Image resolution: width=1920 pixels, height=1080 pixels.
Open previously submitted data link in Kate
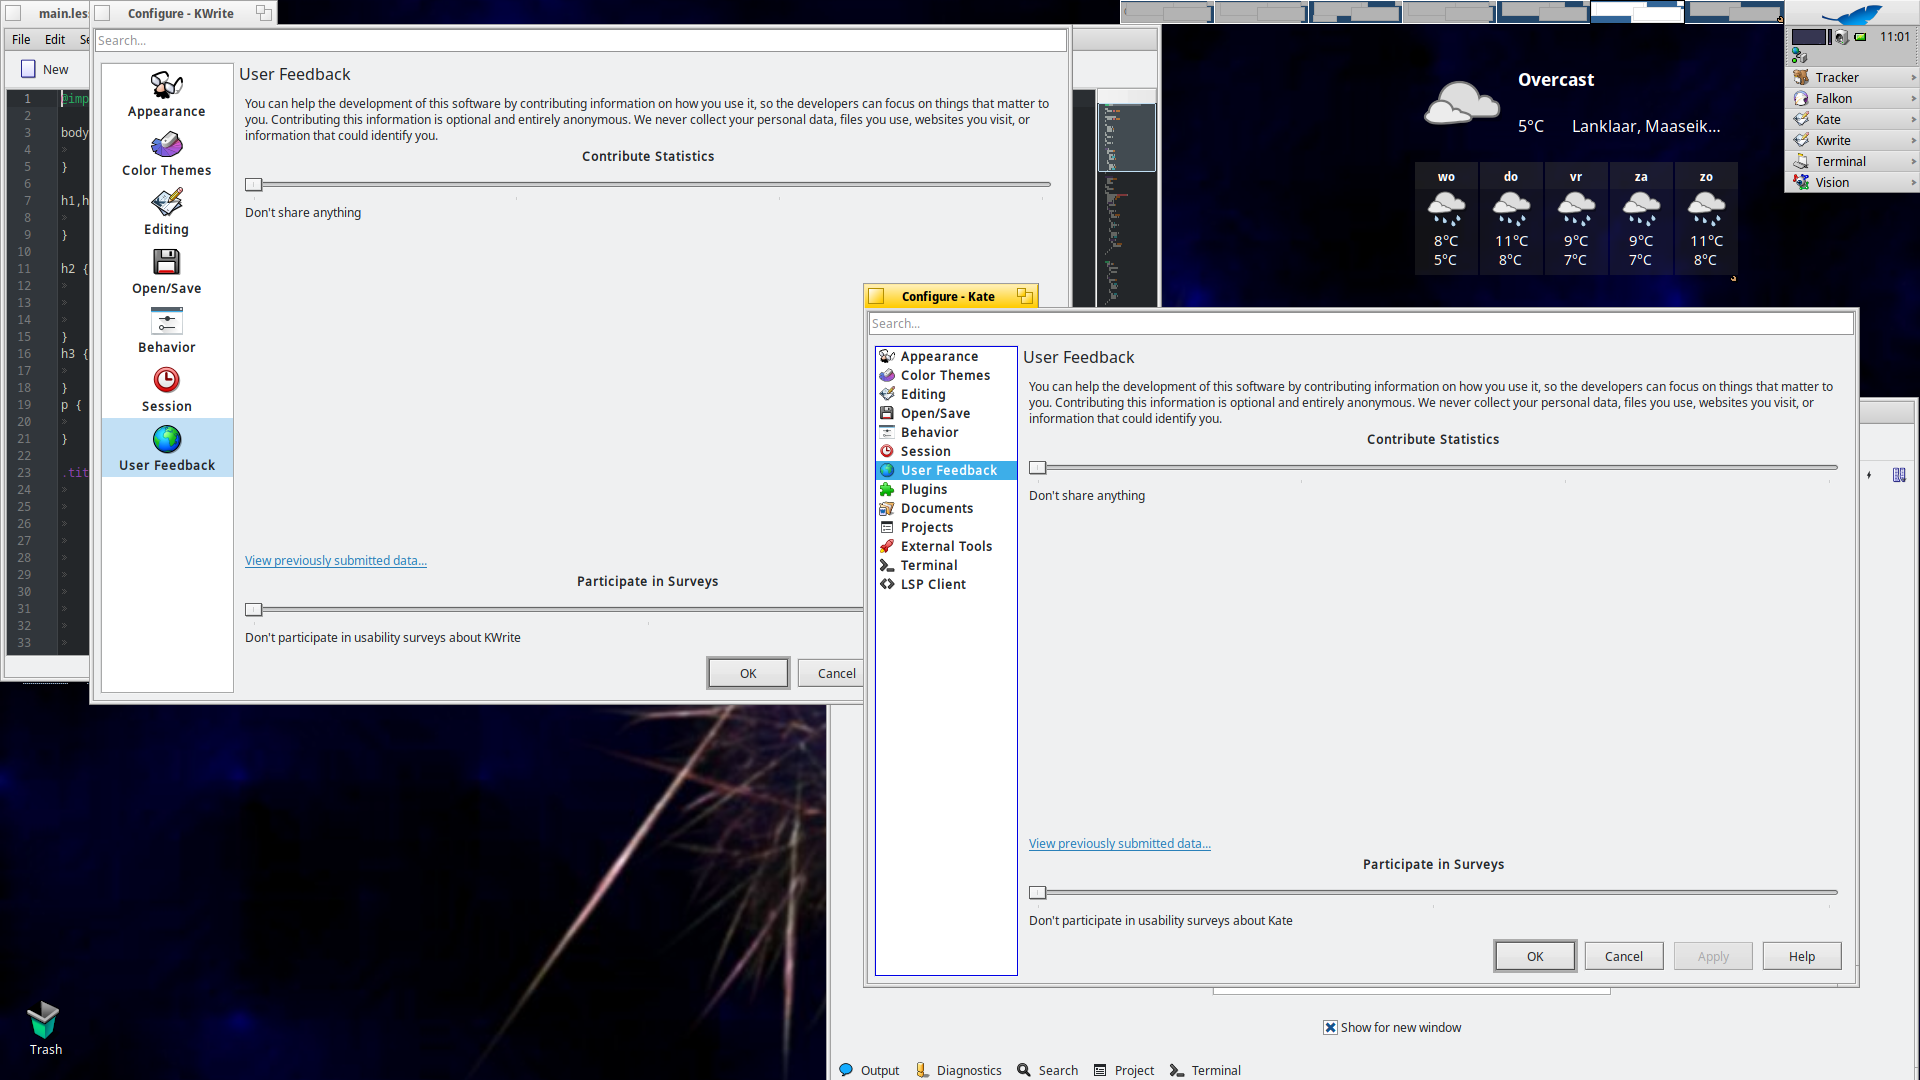(1120, 843)
